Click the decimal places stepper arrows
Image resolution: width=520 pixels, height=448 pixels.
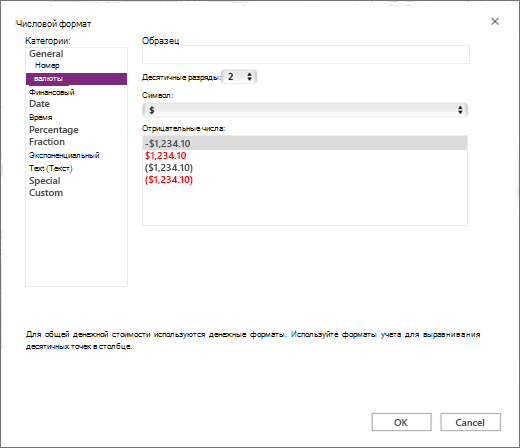[x=249, y=77]
